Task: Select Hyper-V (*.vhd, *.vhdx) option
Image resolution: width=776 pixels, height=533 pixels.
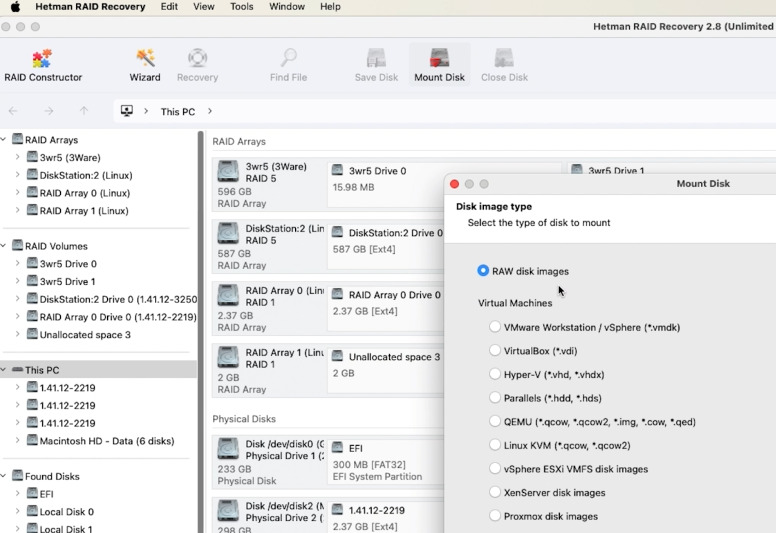Action: point(494,374)
